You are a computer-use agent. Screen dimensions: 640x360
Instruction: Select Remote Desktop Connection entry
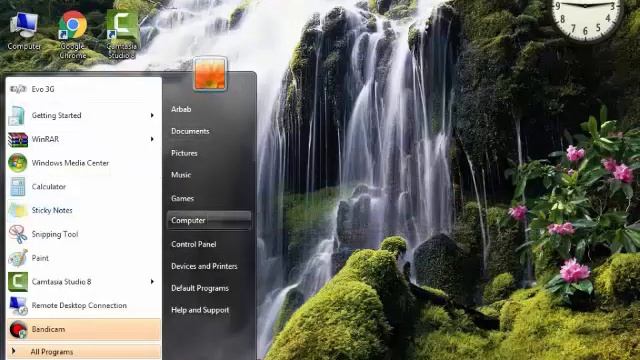pos(84,305)
